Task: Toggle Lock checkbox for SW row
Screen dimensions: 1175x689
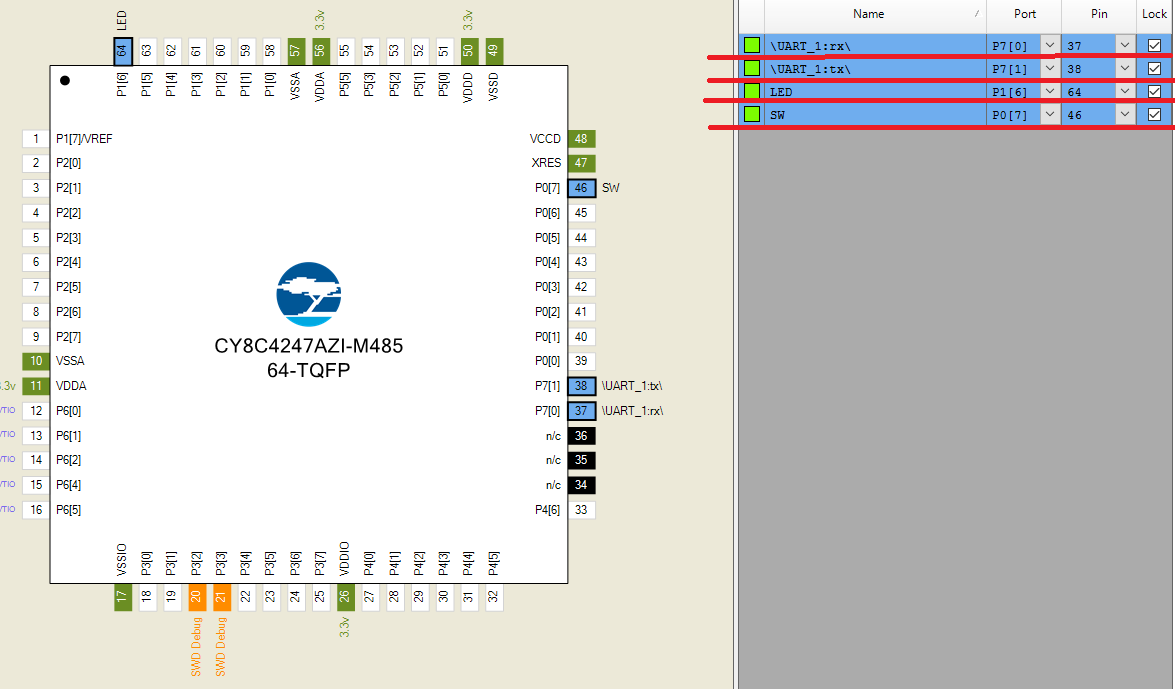Action: click(x=1154, y=115)
